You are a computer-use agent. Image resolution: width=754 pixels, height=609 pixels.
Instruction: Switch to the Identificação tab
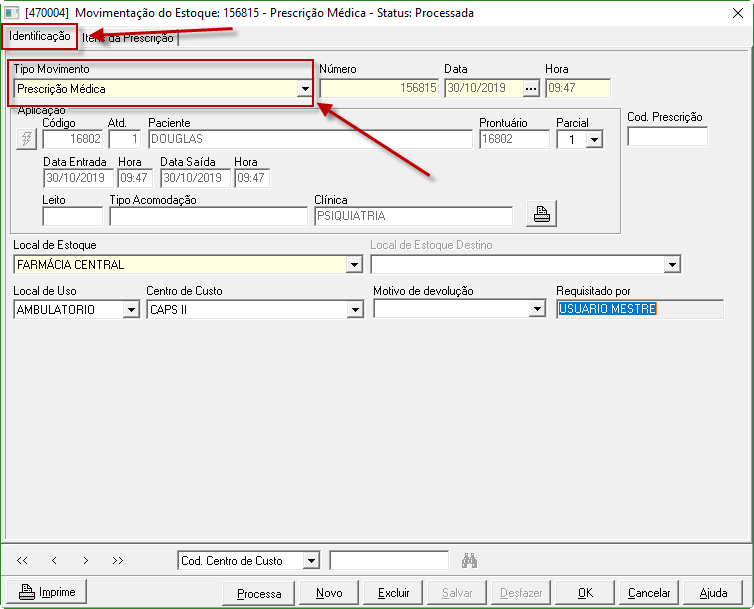point(39,36)
